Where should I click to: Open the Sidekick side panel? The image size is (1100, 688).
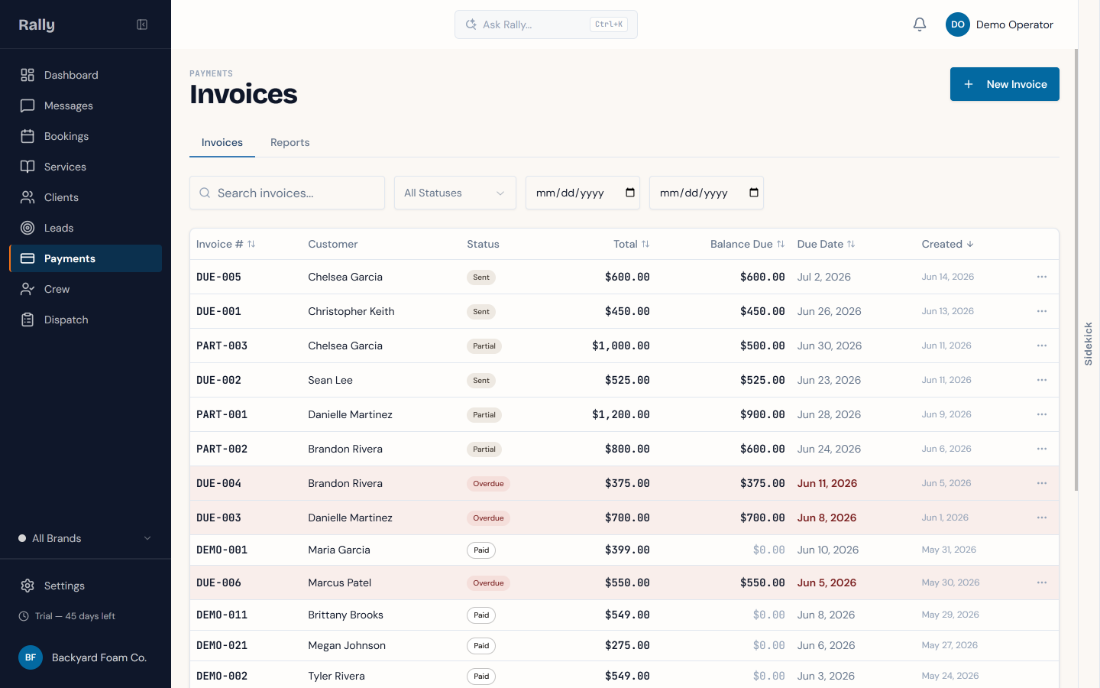[1088, 344]
